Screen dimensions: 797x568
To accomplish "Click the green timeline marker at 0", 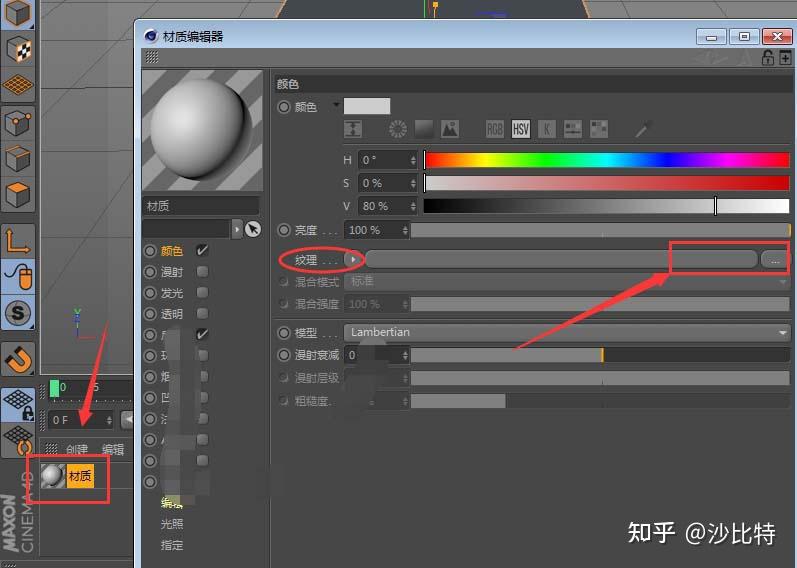I will pyautogui.click(x=54, y=388).
